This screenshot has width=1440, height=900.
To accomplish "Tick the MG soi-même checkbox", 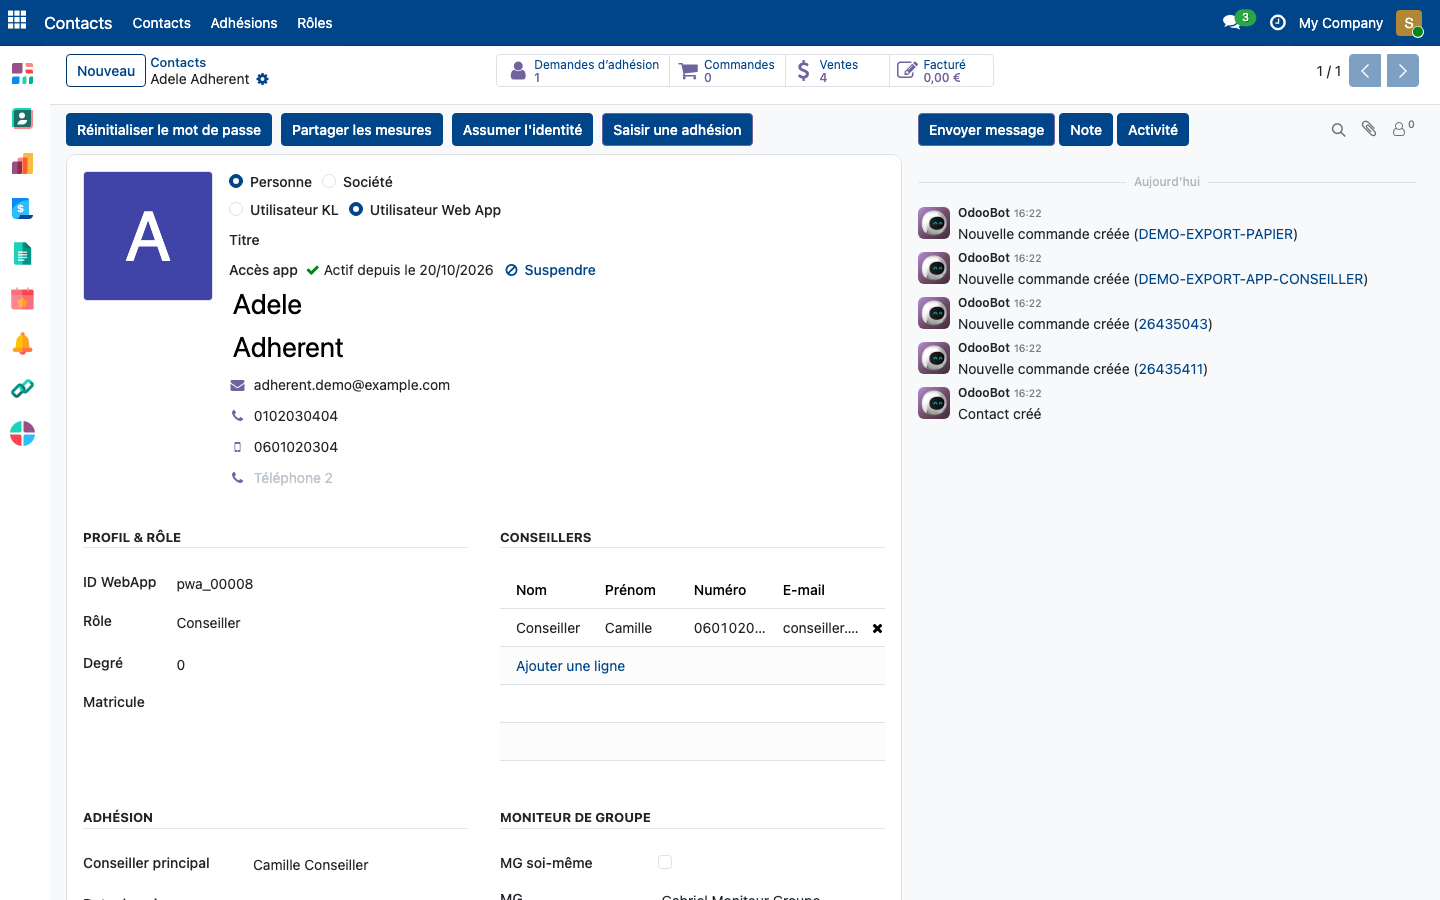I will (665, 862).
